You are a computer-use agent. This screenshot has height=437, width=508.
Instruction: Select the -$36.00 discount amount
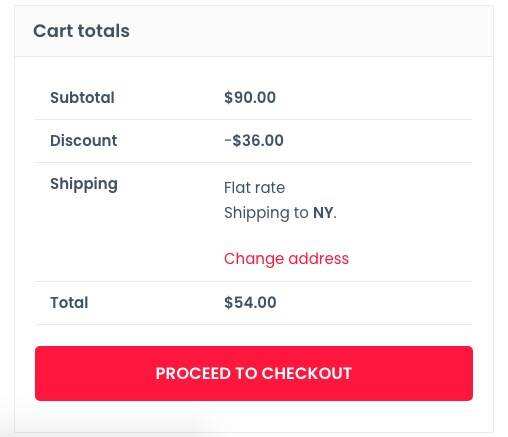(254, 140)
